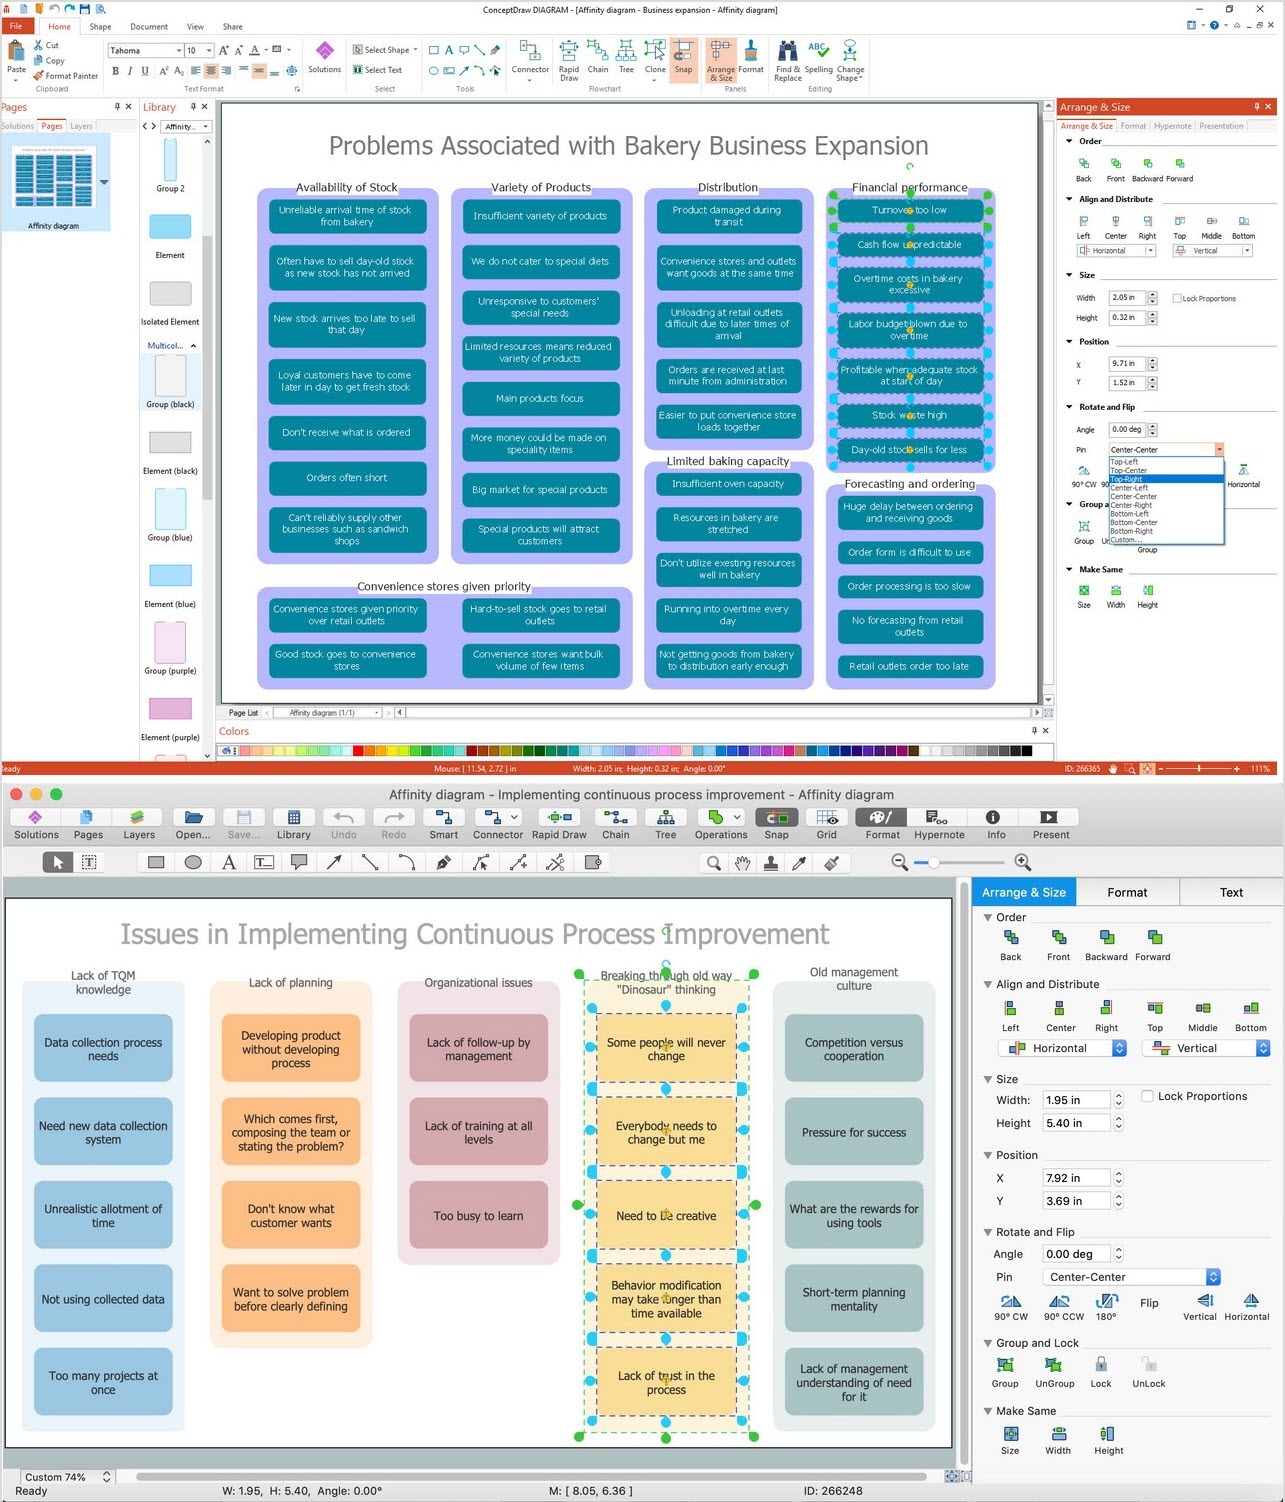The width and height of the screenshot is (1285, 1502).
Task: Select the Clone tool in the Flowchart group
Action: [x=654, y=56]
